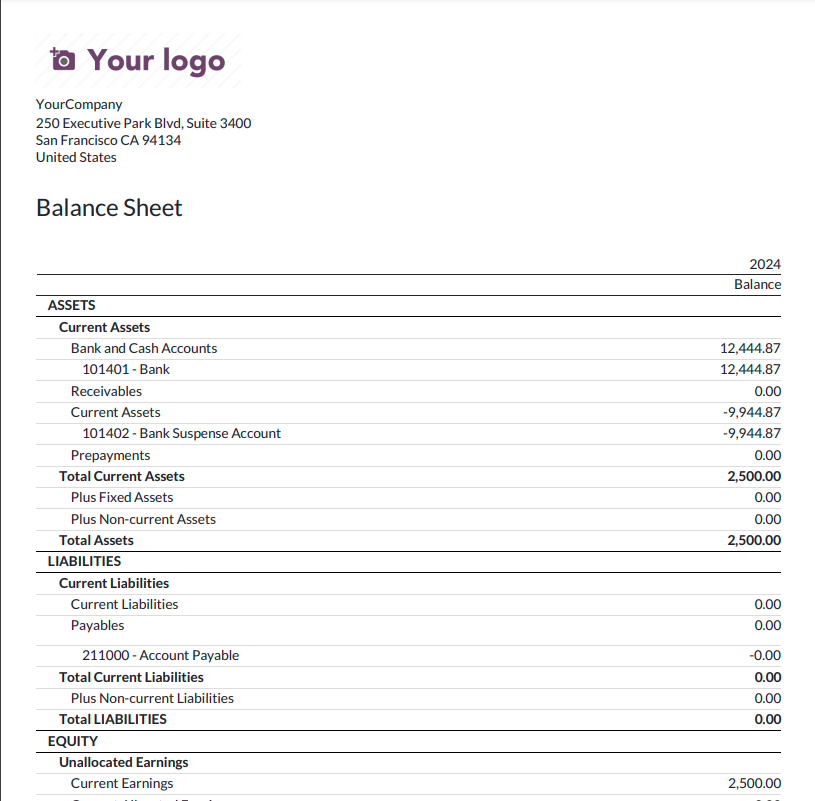Open the 101402 - Bank Suspense Account line
The height and width of the screenshot is (801, 815).
pyautogui.click(x=181, y=433)
